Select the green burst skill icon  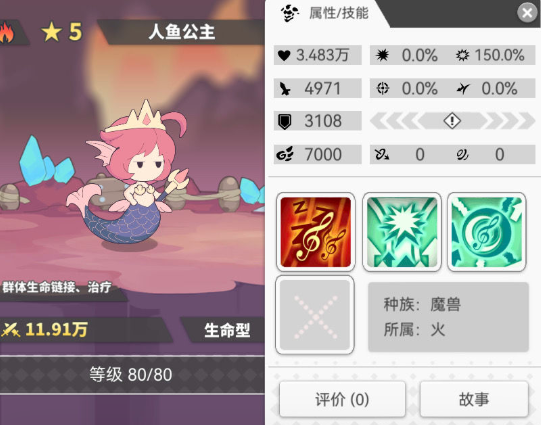click(x=402, y=232)
